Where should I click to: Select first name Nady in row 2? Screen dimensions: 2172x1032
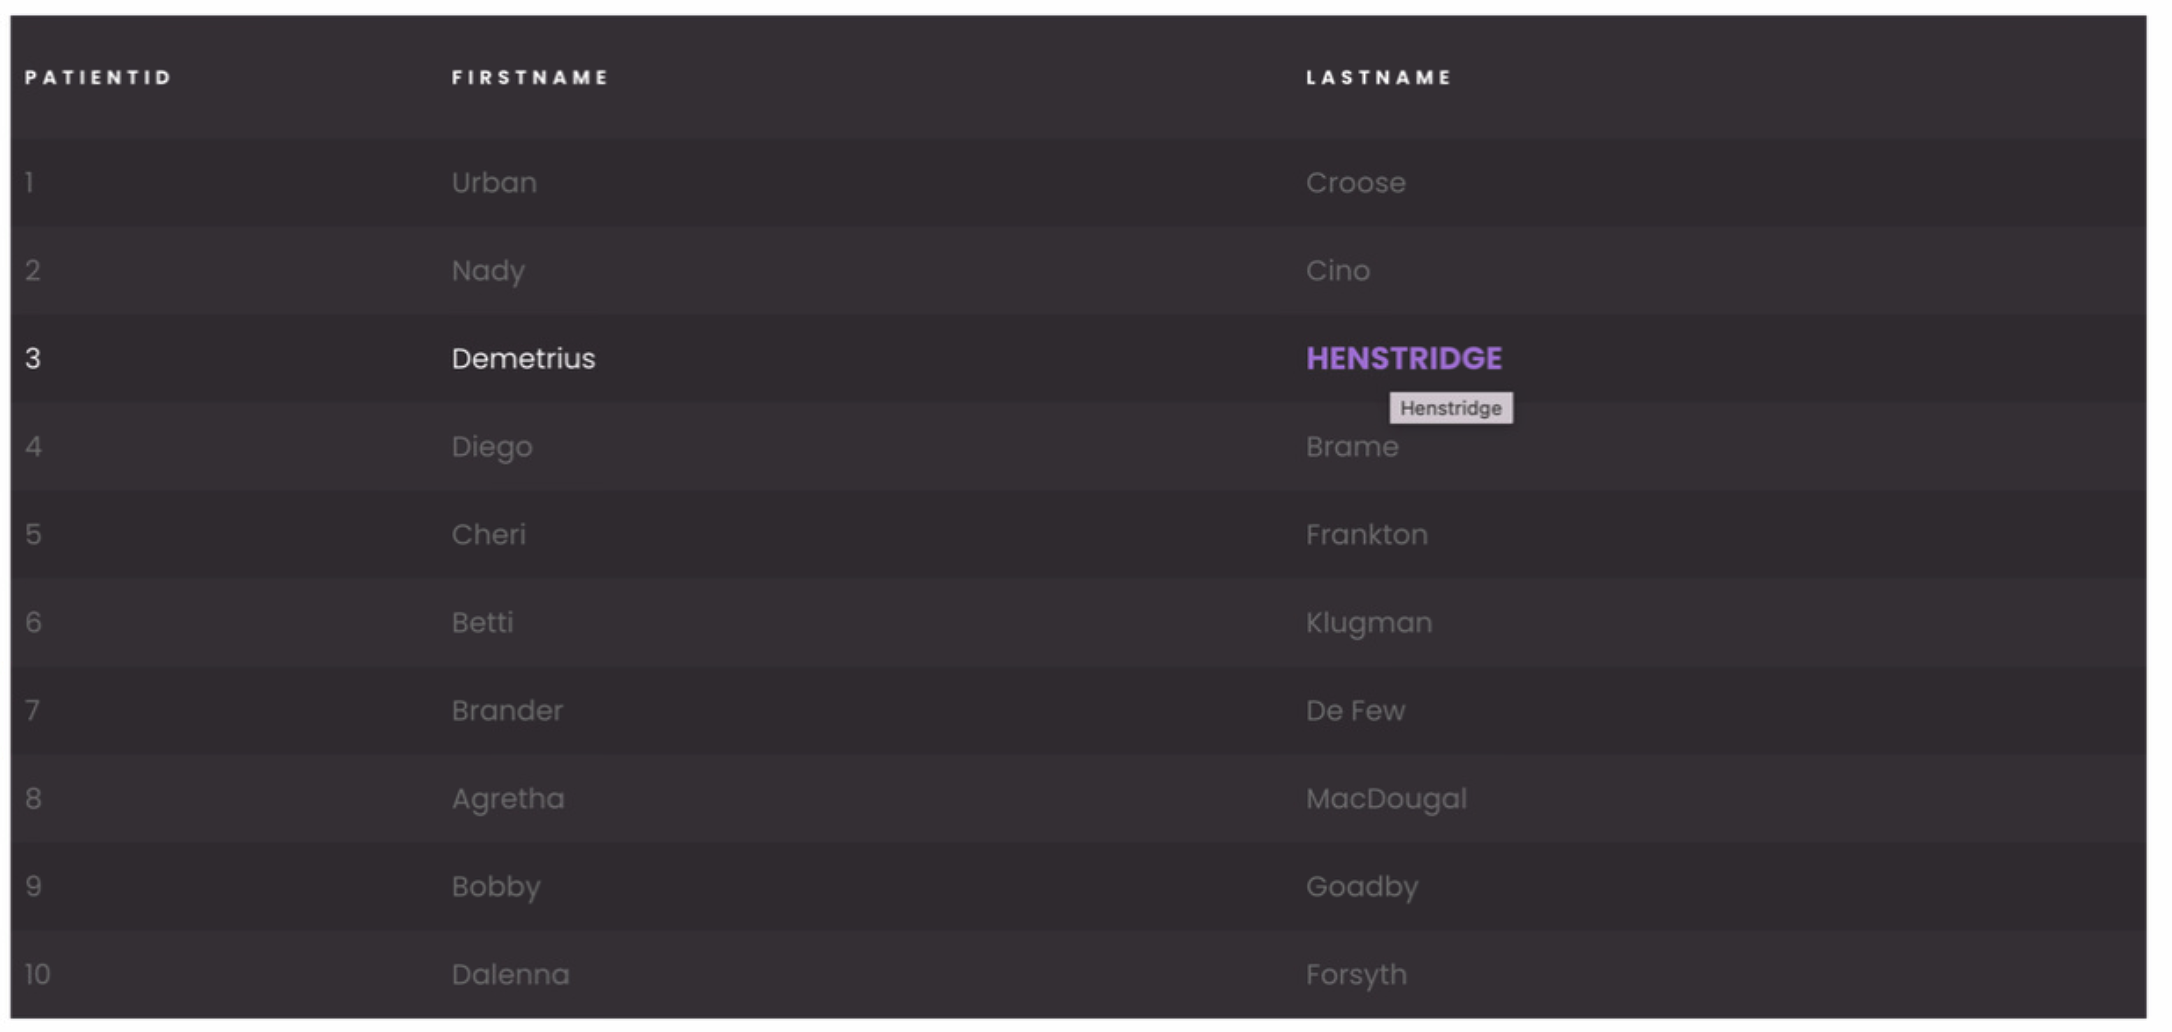click(488, 271)
